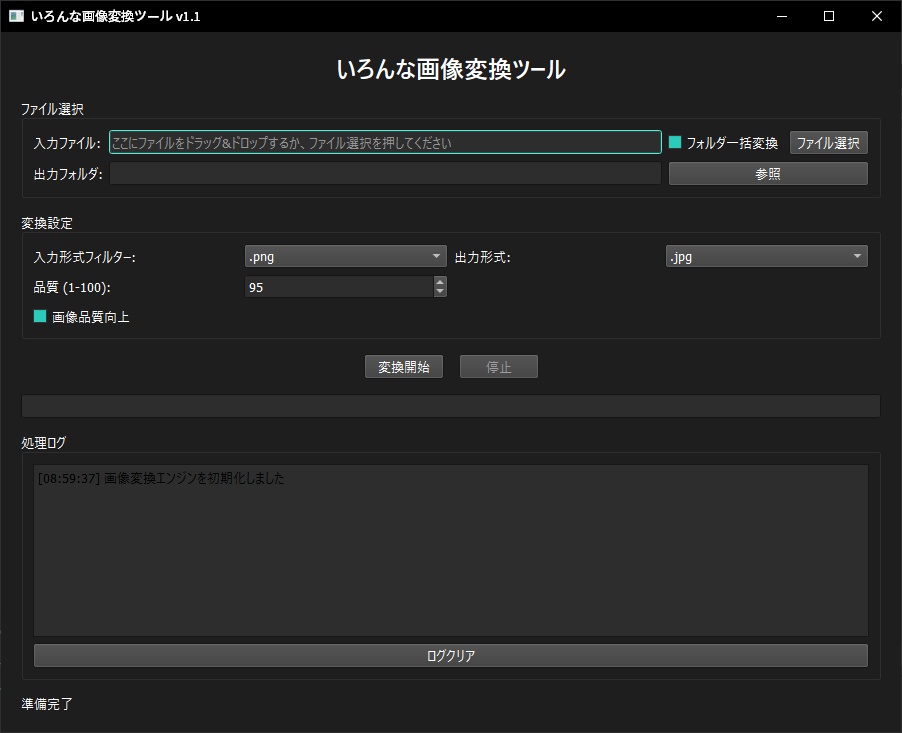Viewport: 902px width, 733px height.
Task: Enable the フォルダー一括変換 checkbox
Action: [676, 142]
